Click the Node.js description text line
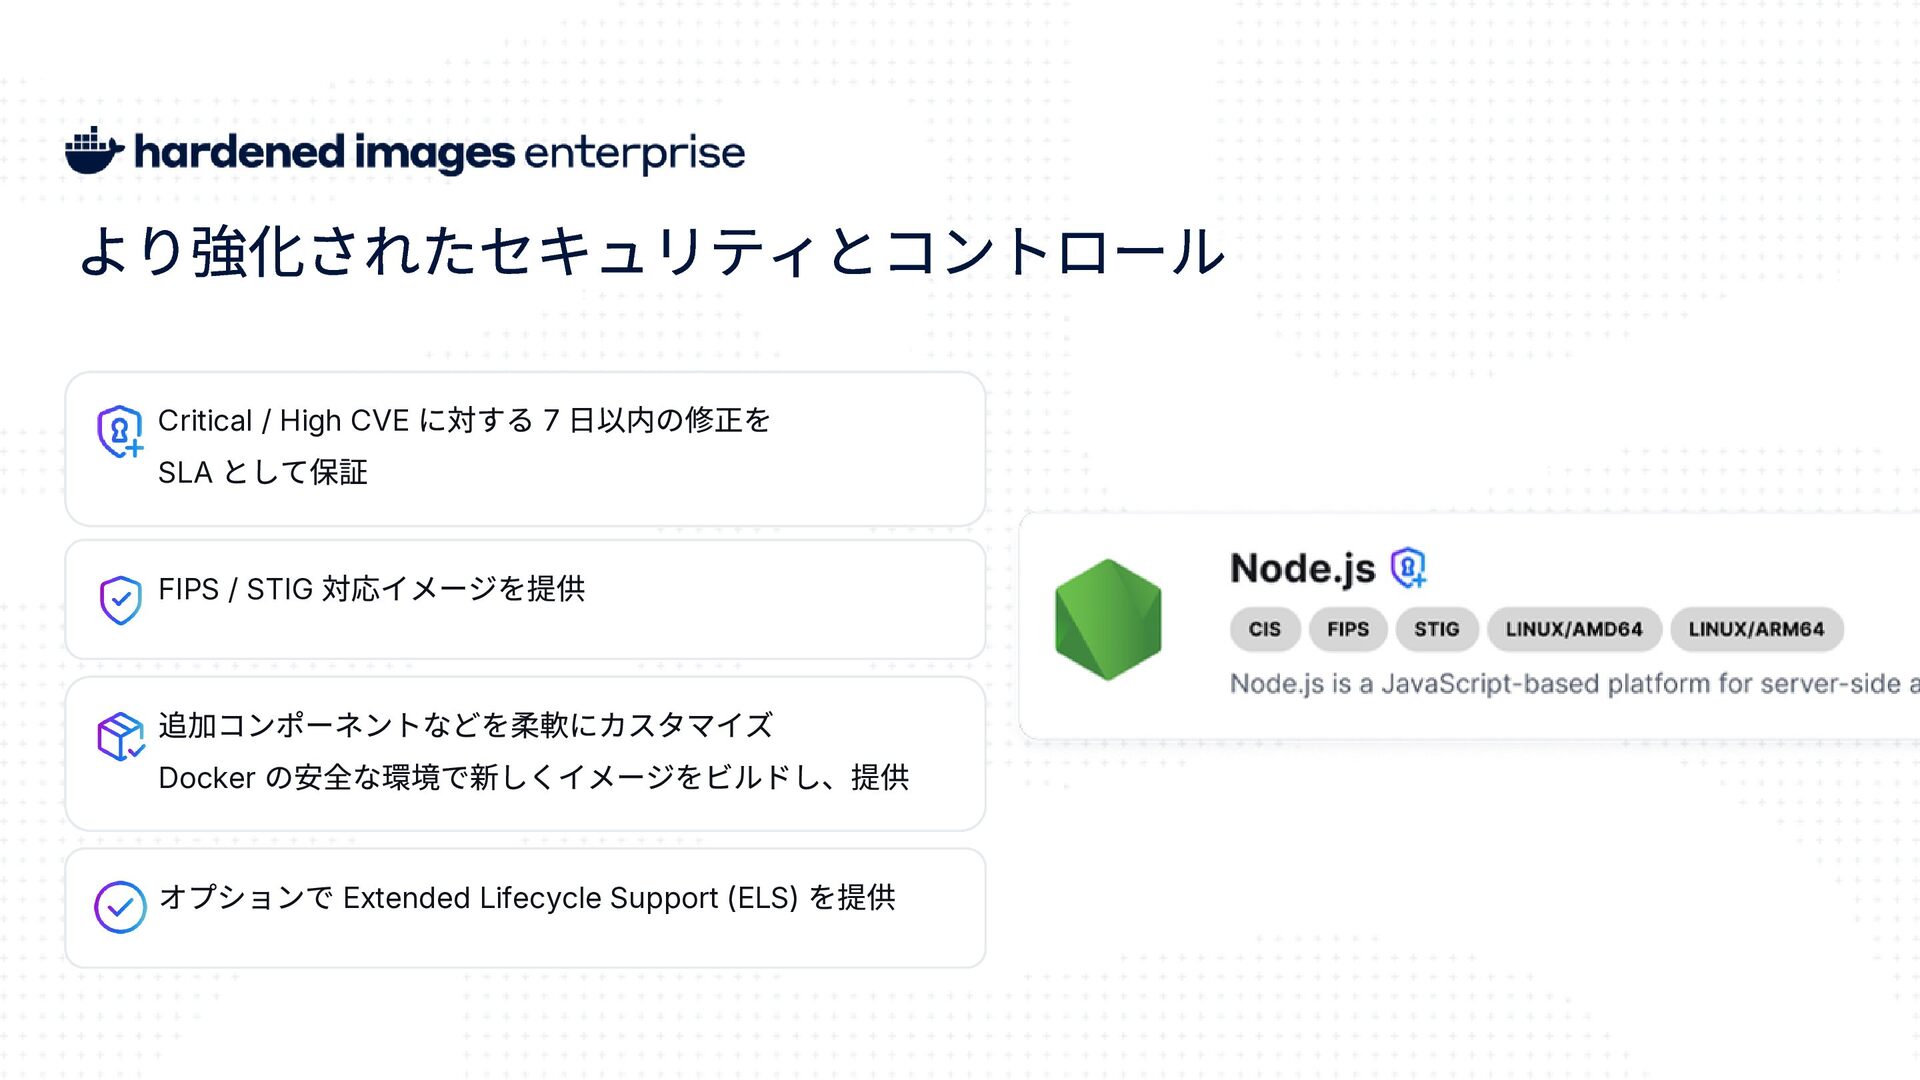Screen dimensions: 1920x1080 click(x=1574, y=683)
